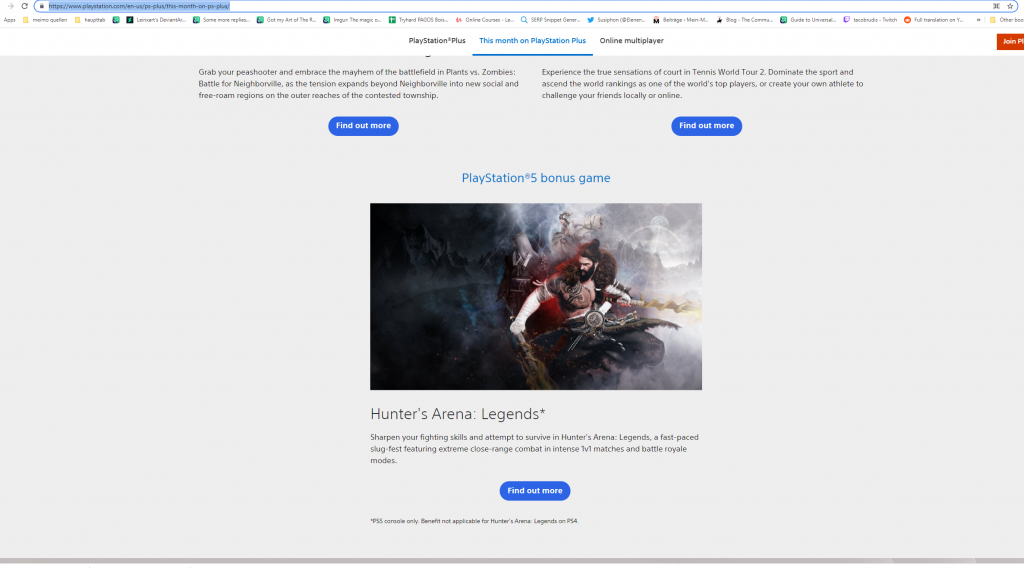This screenshot has width=1024, height=568.
Task: Click the browser forward arrow
Action: tap(10, 6)
